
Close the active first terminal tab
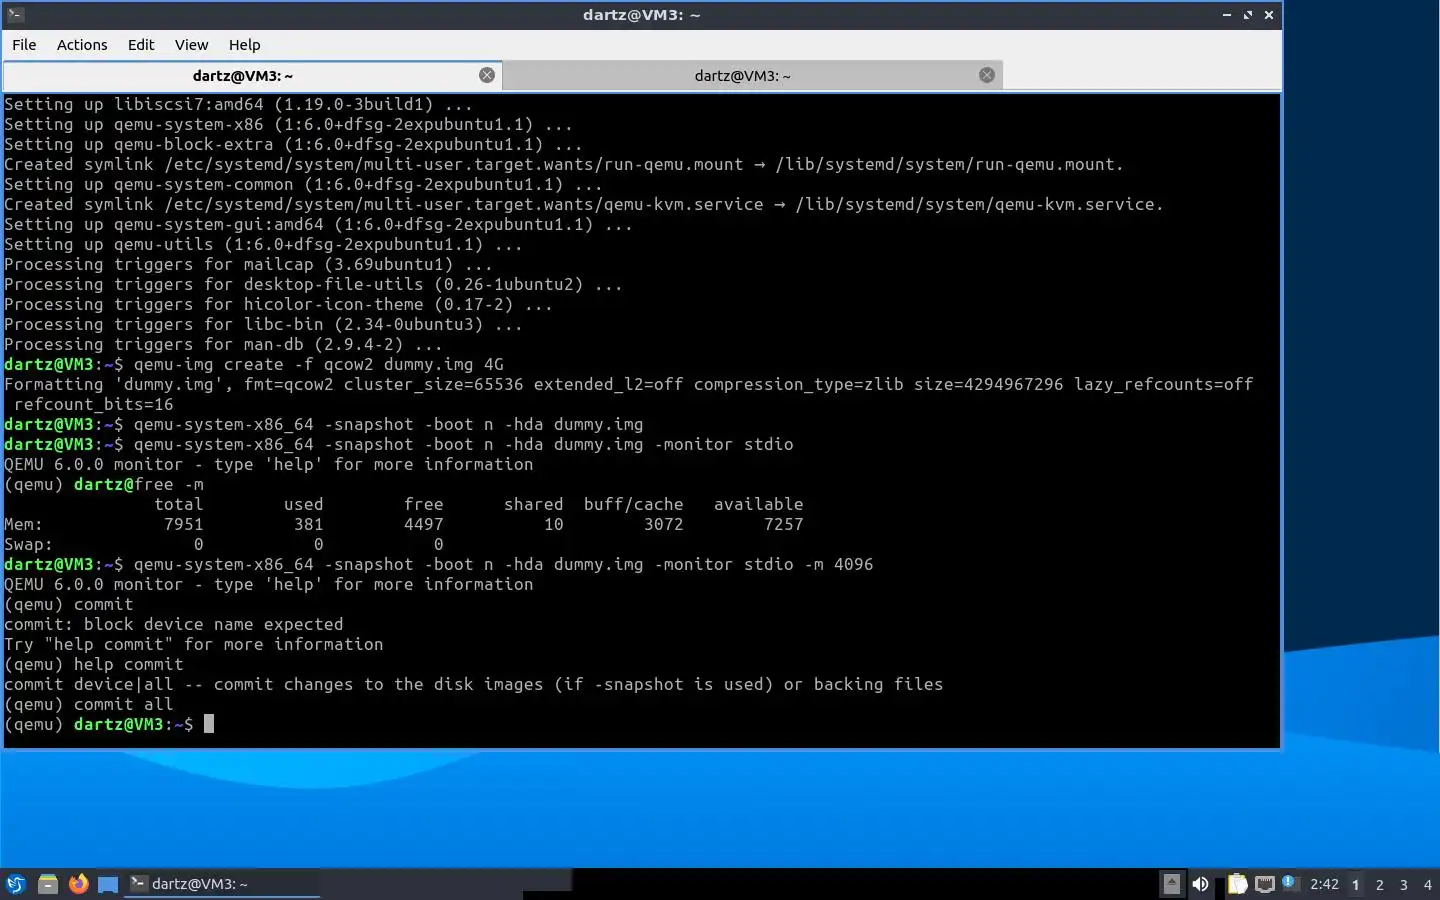coord(487,75)
